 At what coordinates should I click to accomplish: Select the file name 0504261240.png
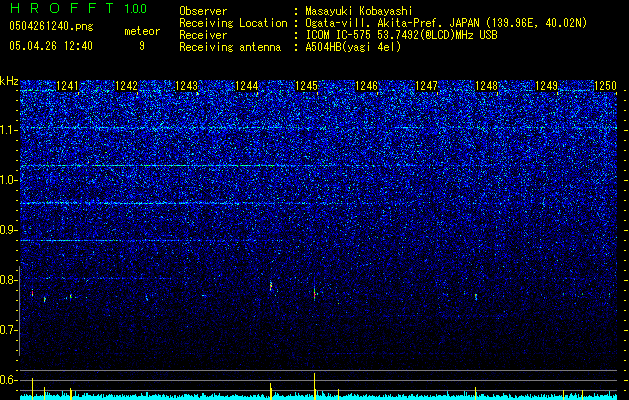click(51, 27)
